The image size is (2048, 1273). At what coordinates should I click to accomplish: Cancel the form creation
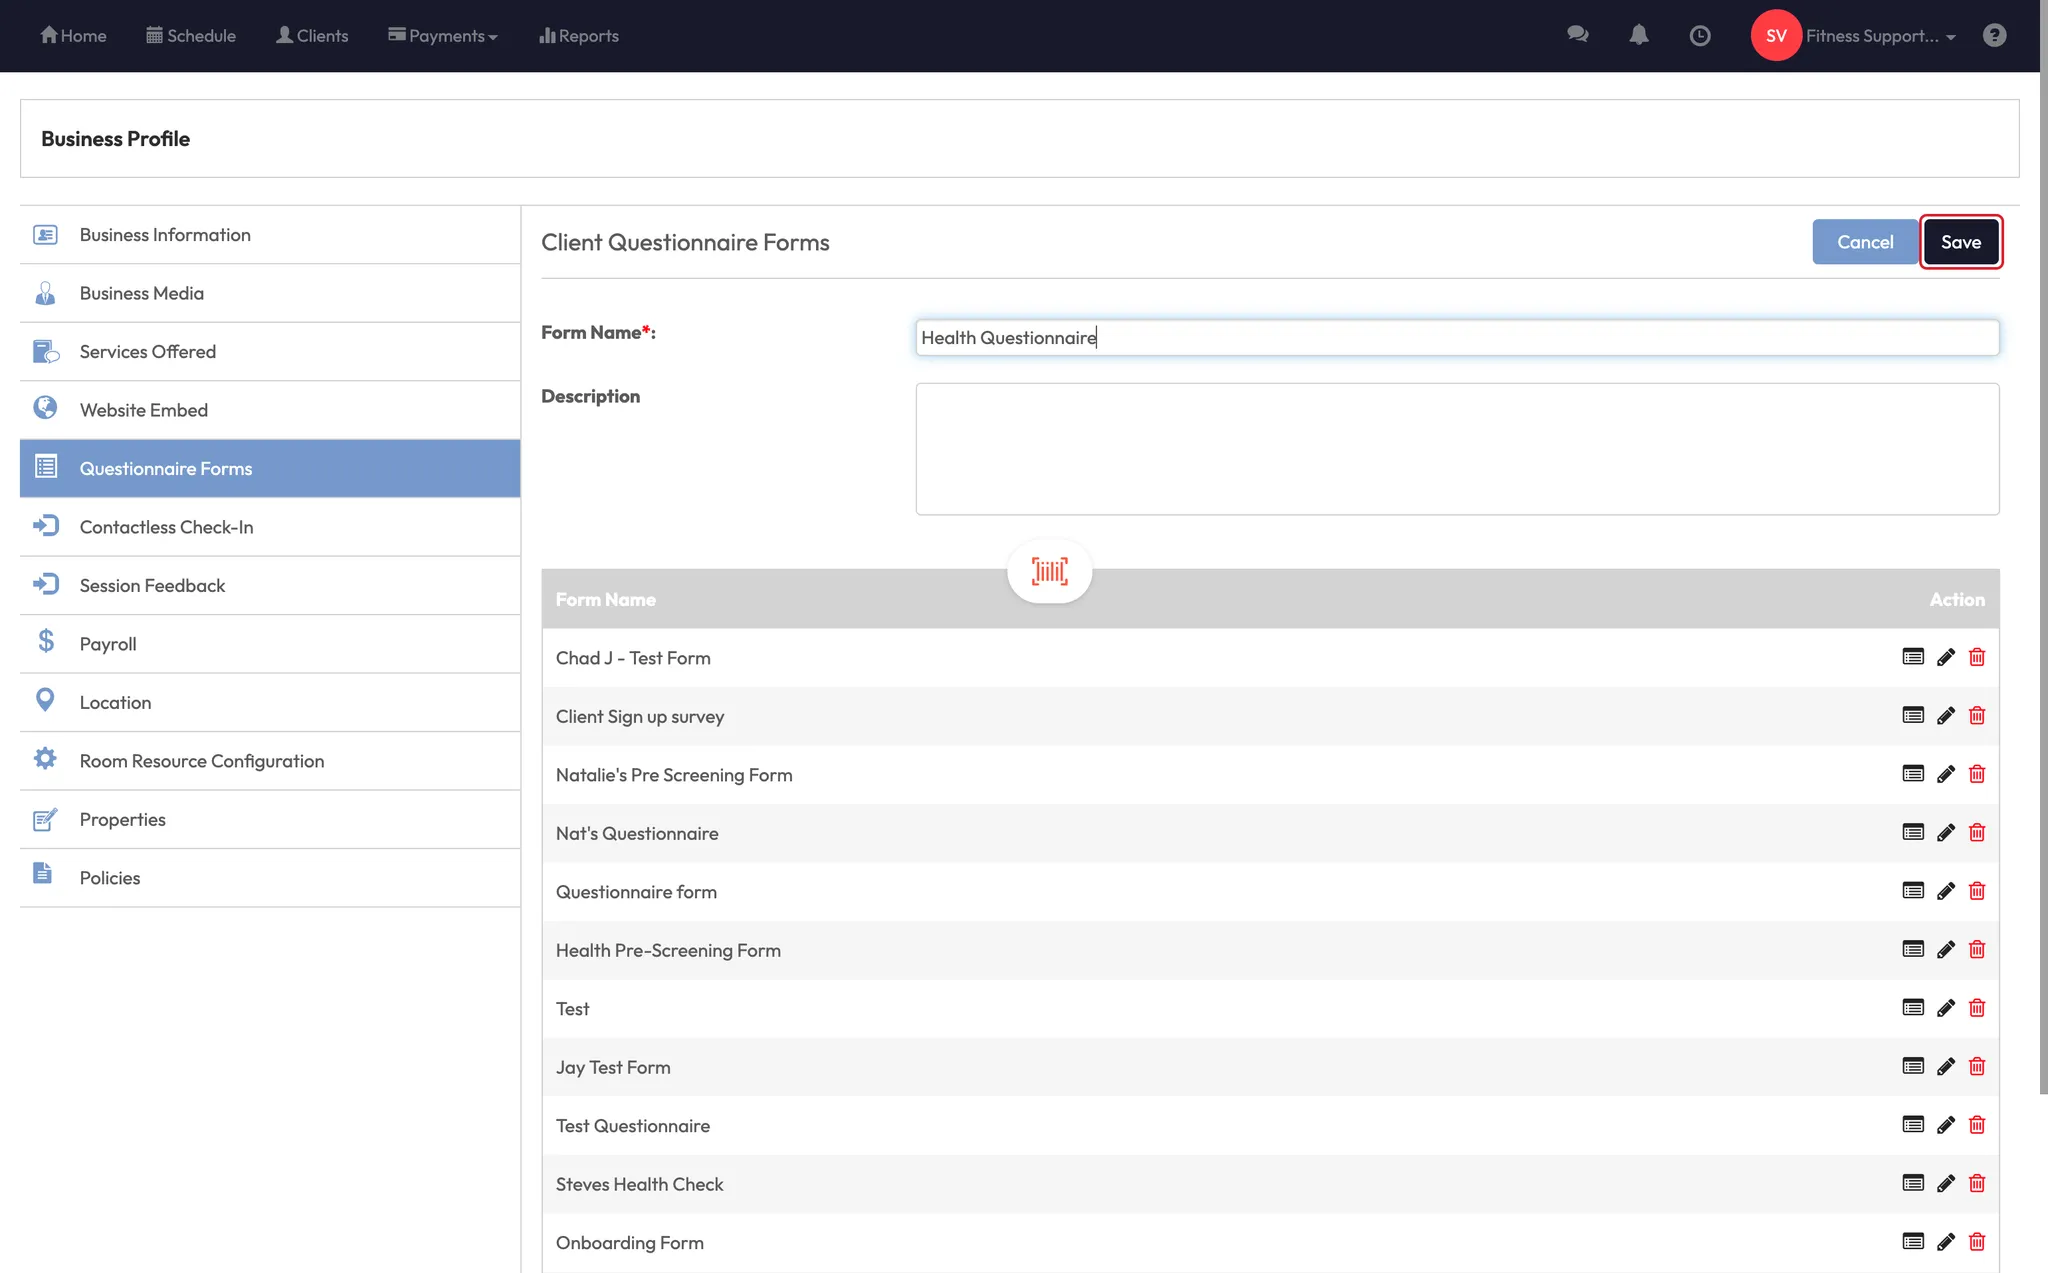pos(1864,242)
